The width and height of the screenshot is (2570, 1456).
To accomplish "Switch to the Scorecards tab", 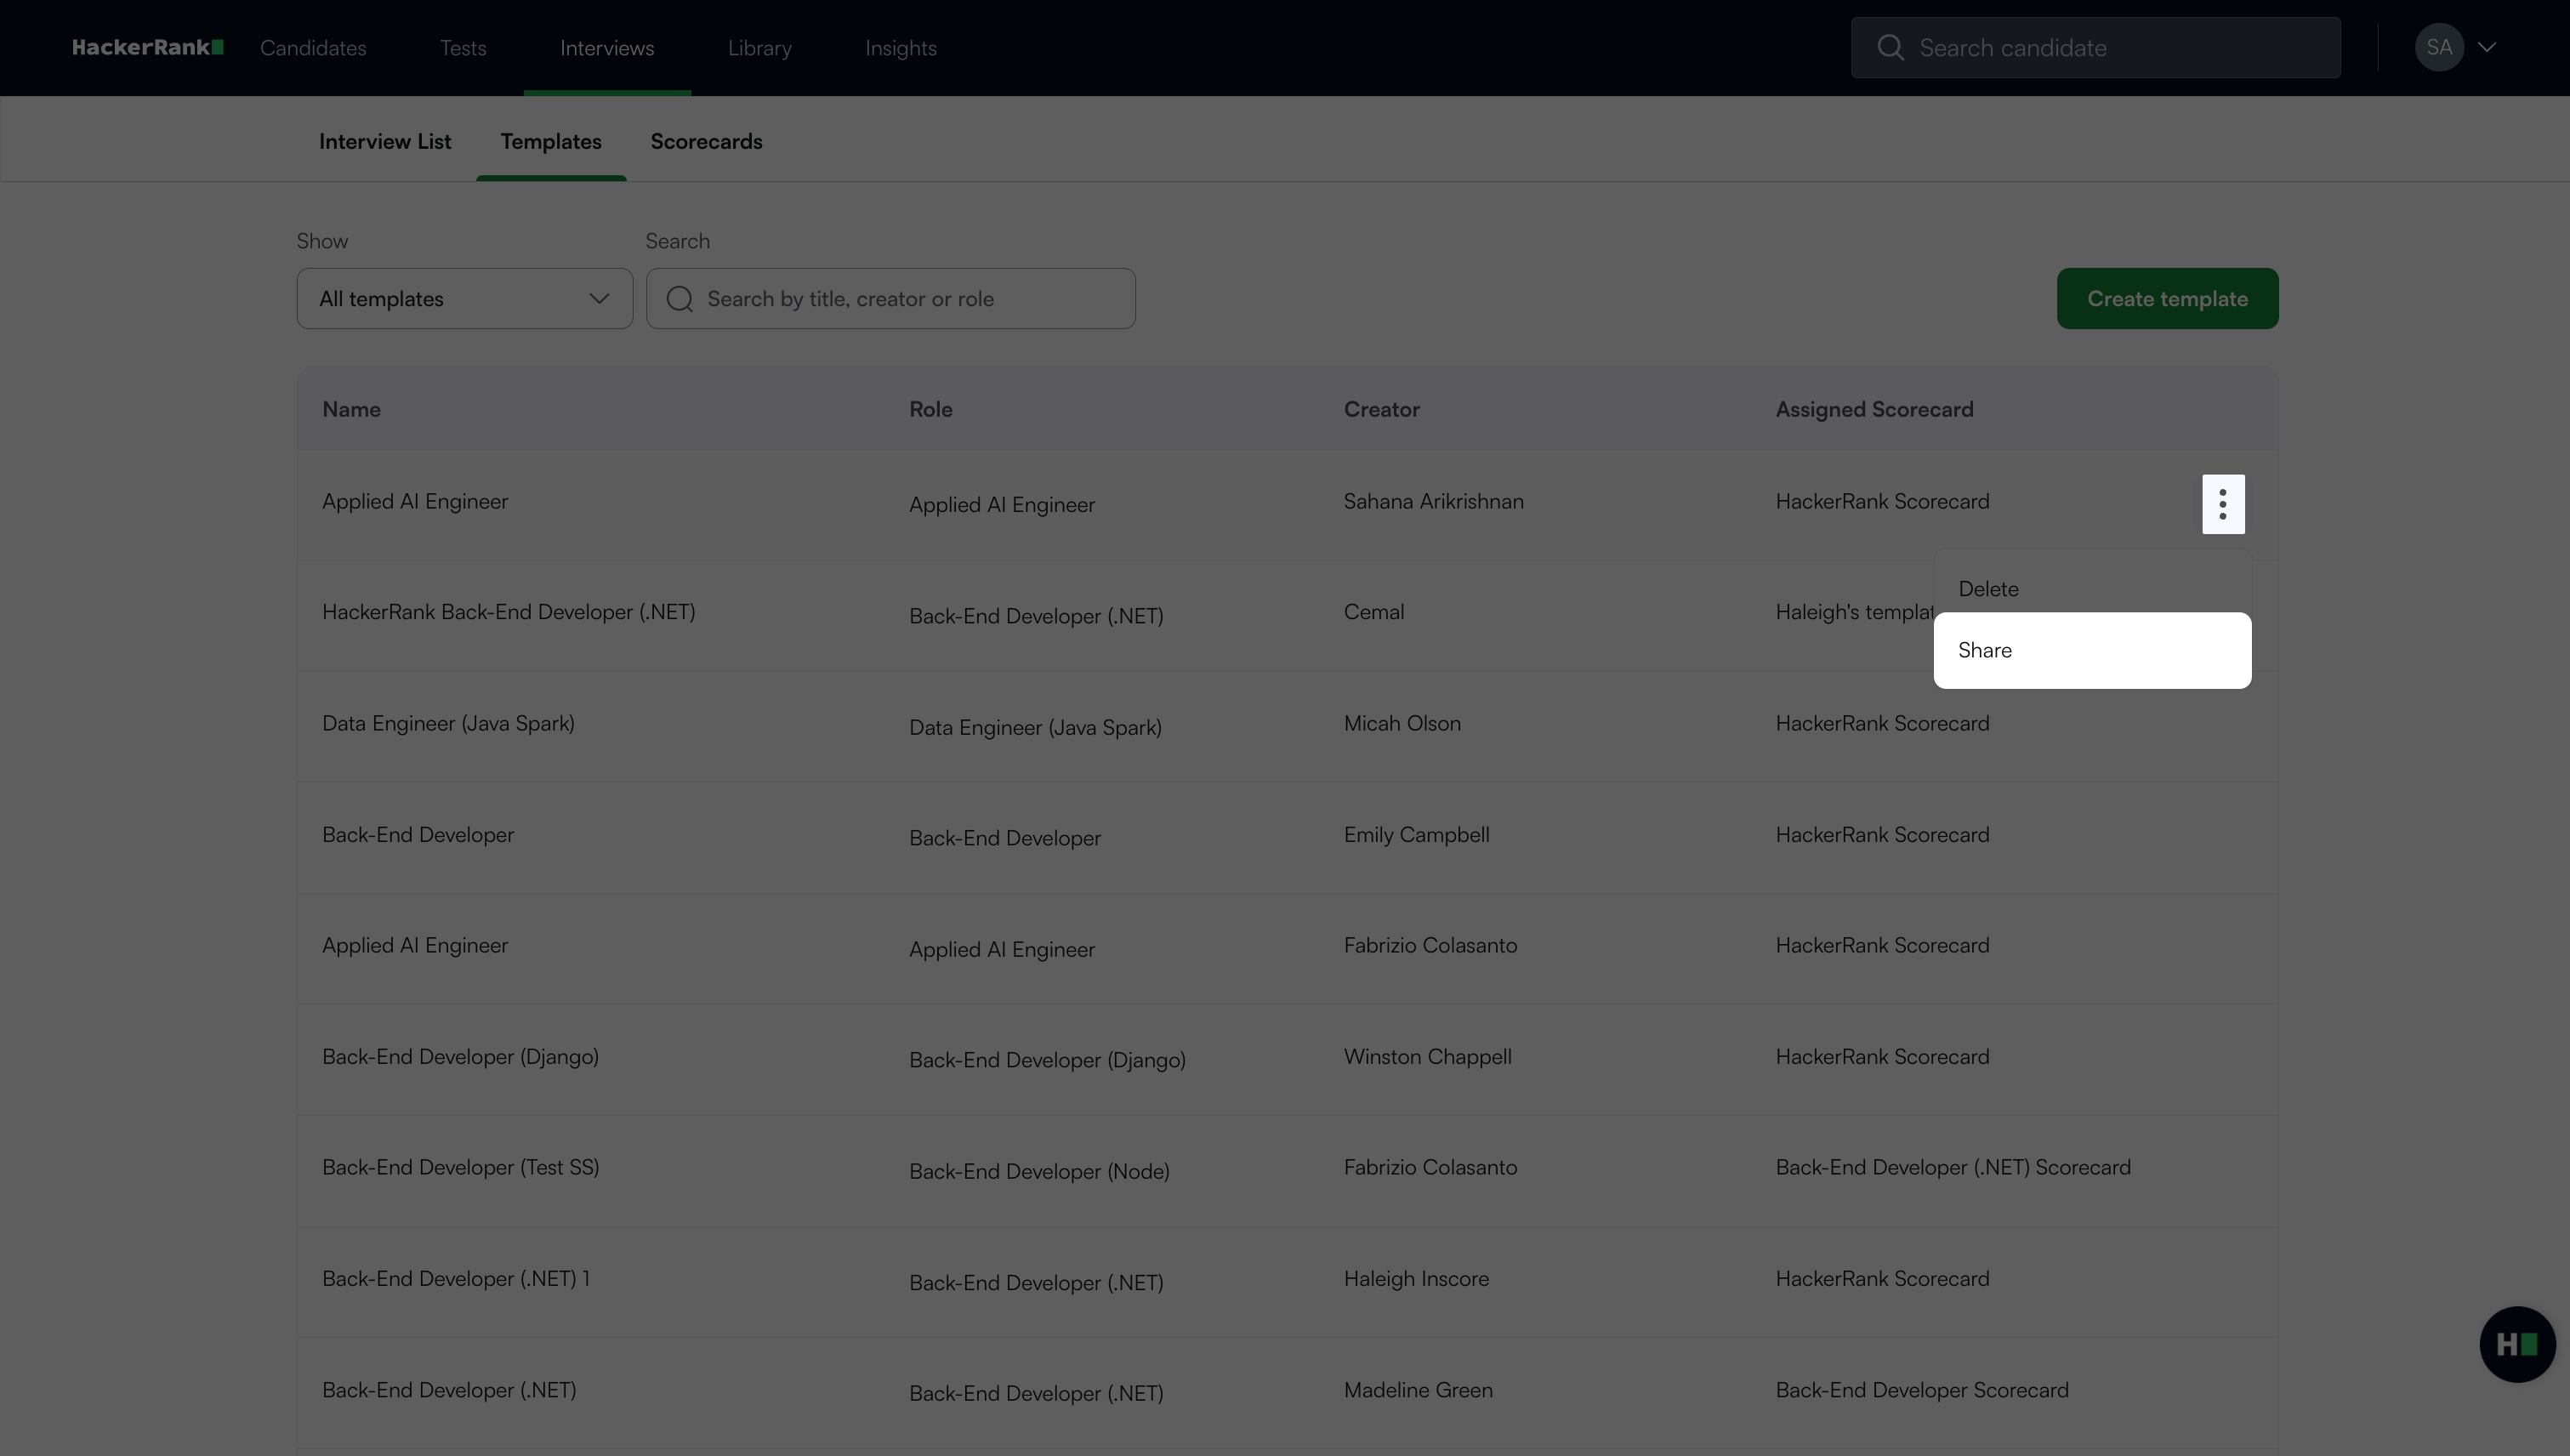I will (706, 142).
